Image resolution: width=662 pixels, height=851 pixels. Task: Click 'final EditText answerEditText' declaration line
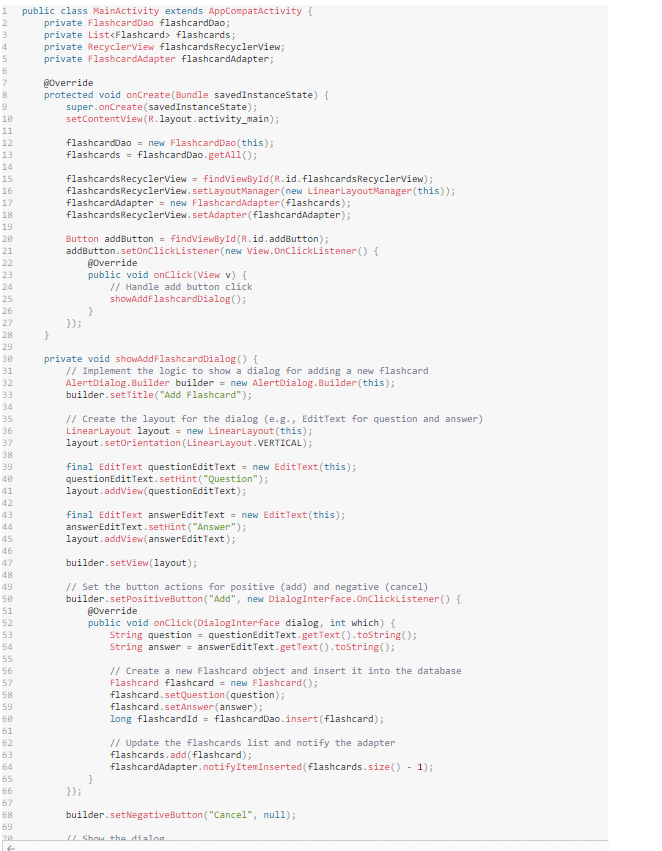coord(206,515)
